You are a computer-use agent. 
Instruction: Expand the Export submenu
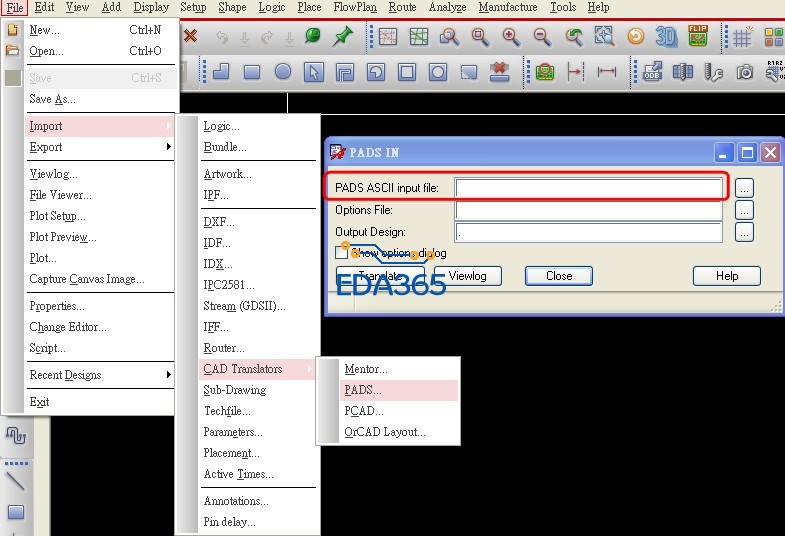tap(100, 147)
